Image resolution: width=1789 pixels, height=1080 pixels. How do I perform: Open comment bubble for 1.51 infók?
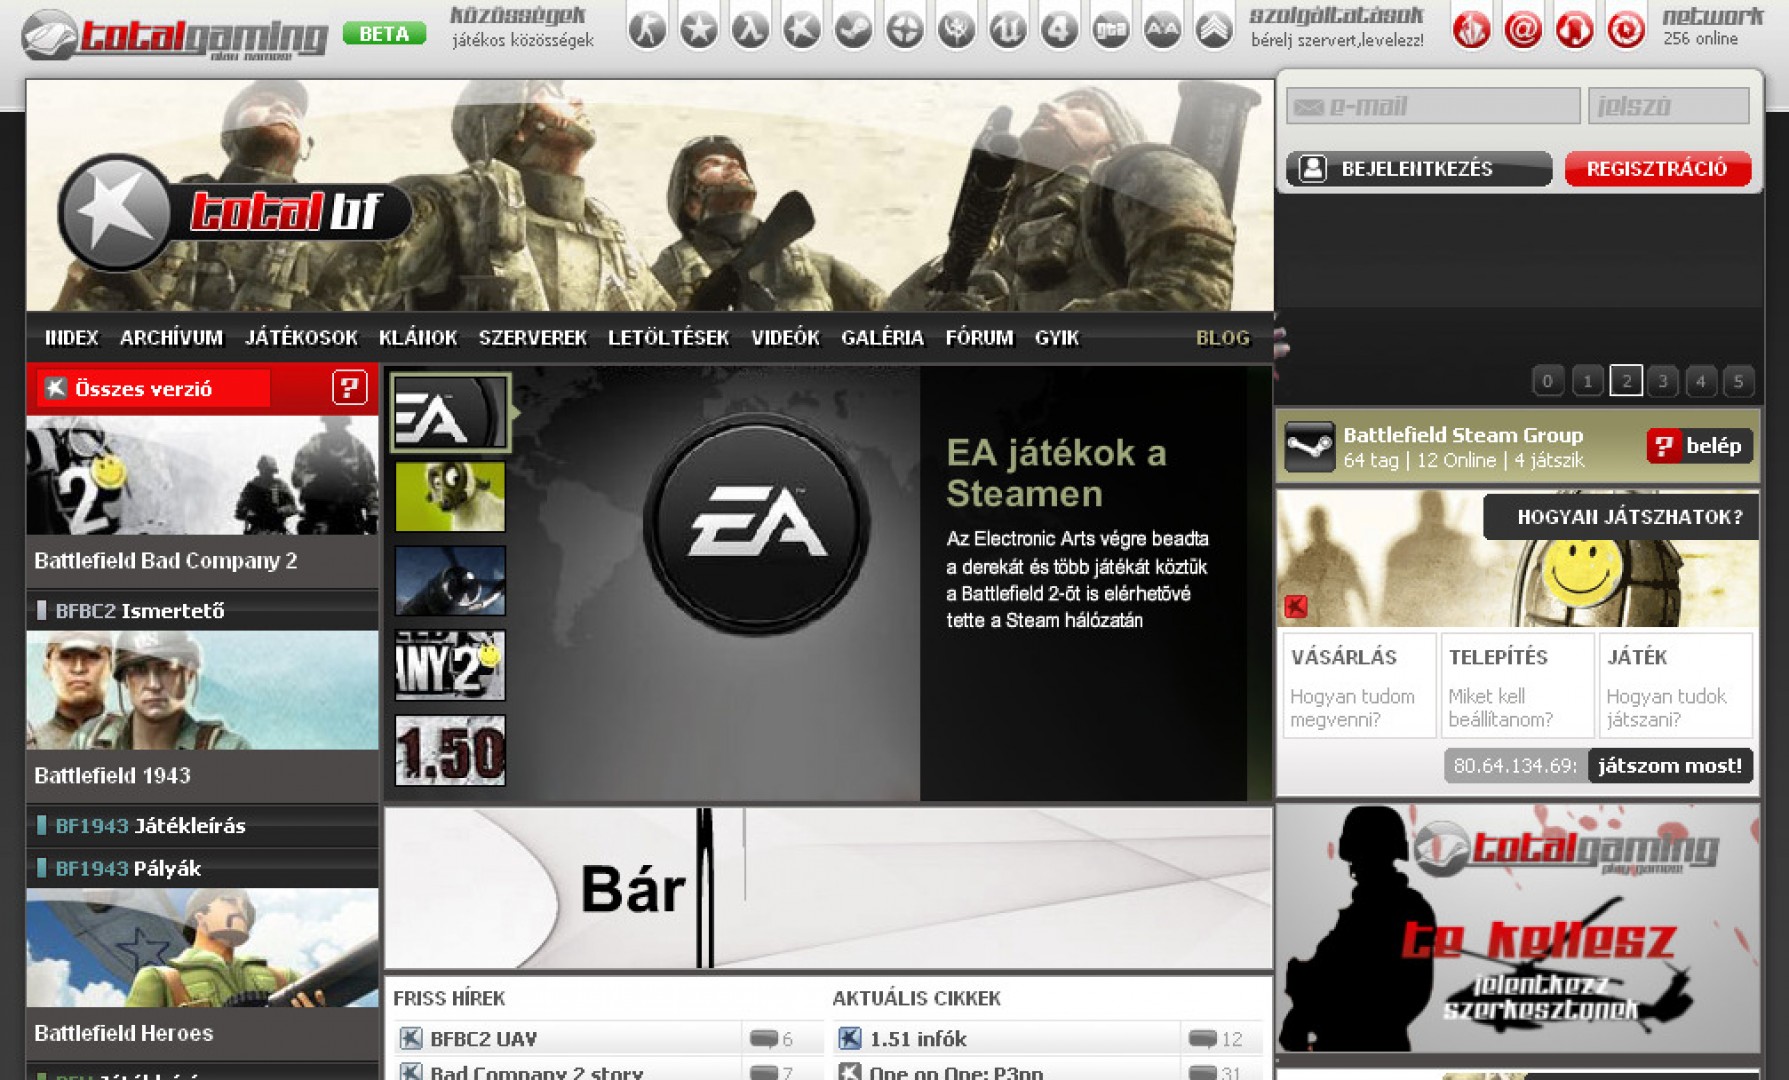pos(1203,1039)
